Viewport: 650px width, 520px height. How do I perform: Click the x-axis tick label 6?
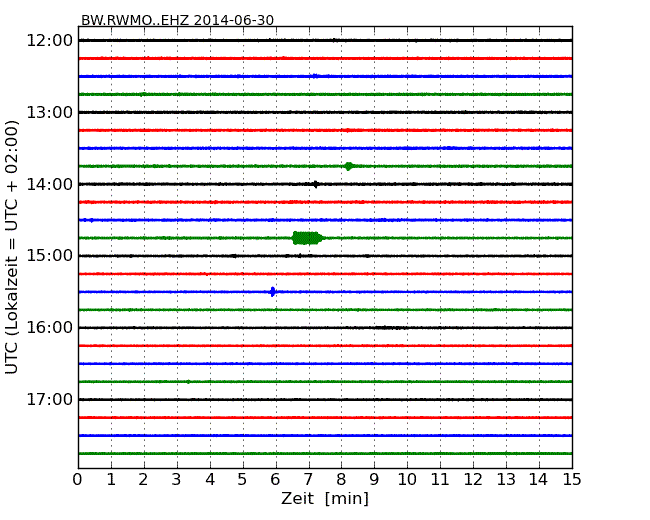(x=275, y=480)
